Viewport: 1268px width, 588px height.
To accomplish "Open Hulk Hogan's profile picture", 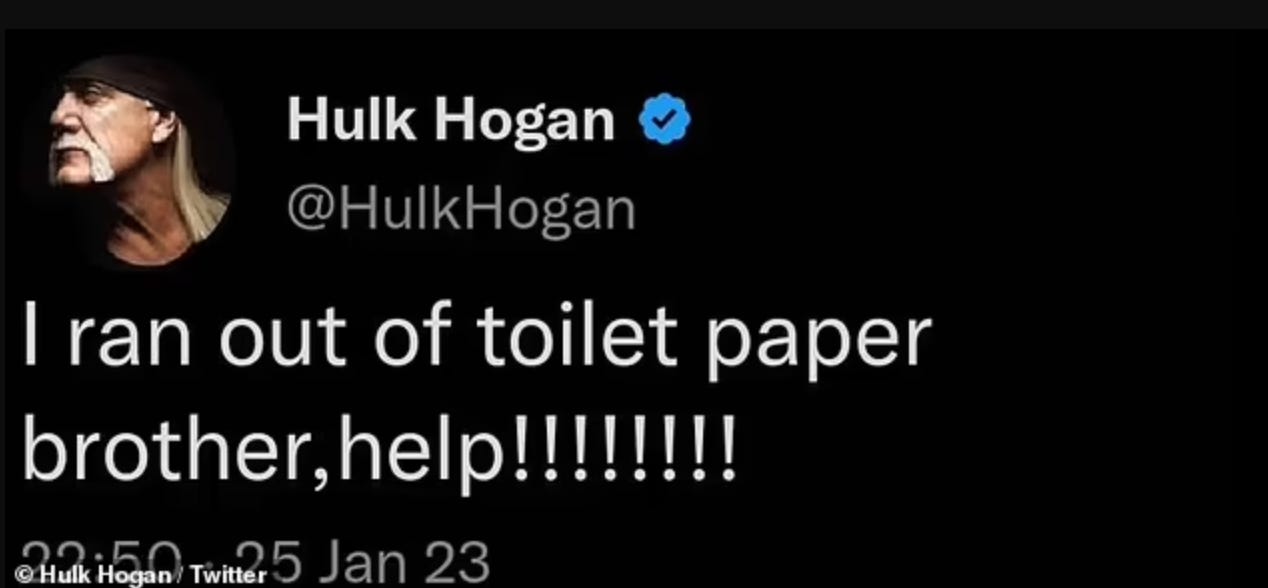I will point(138,161).
